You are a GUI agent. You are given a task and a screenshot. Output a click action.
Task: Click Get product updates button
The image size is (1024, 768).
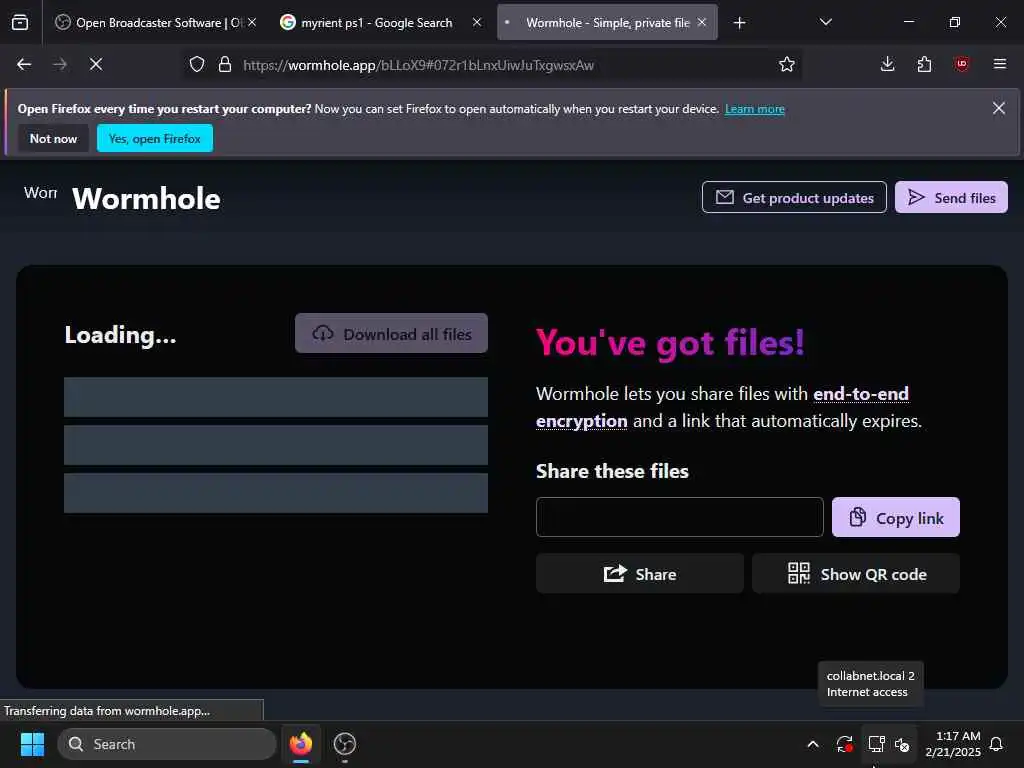pyautogui.click(x=794, y=197)
